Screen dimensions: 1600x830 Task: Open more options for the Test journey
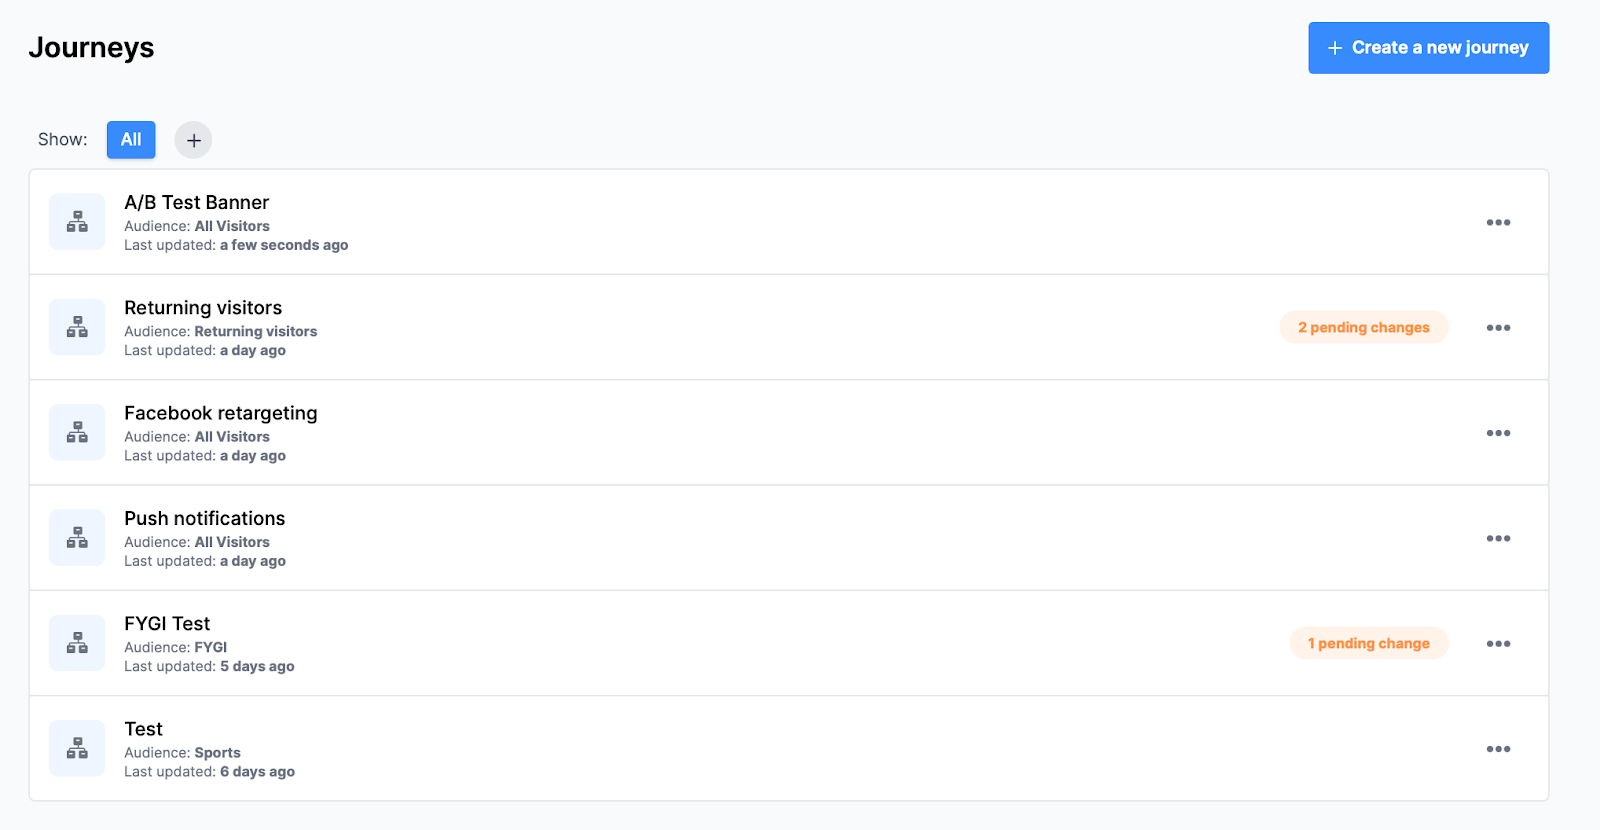point(1498,749)
